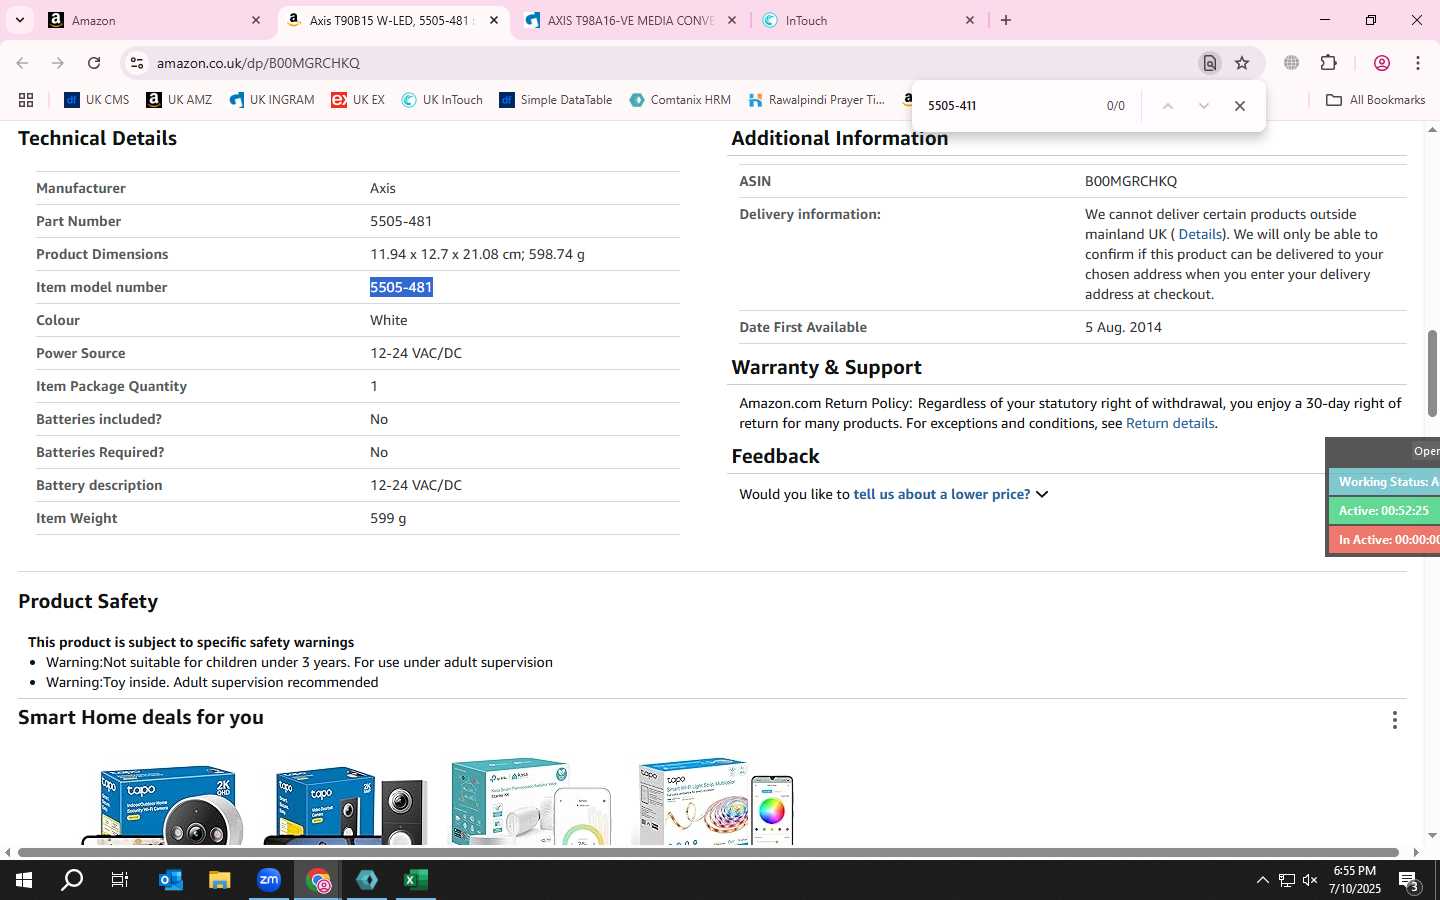1440x900 pixels.
Task: Switch to Excel on the taskbar
Action: pyautogui.click(x=415, y=880)
